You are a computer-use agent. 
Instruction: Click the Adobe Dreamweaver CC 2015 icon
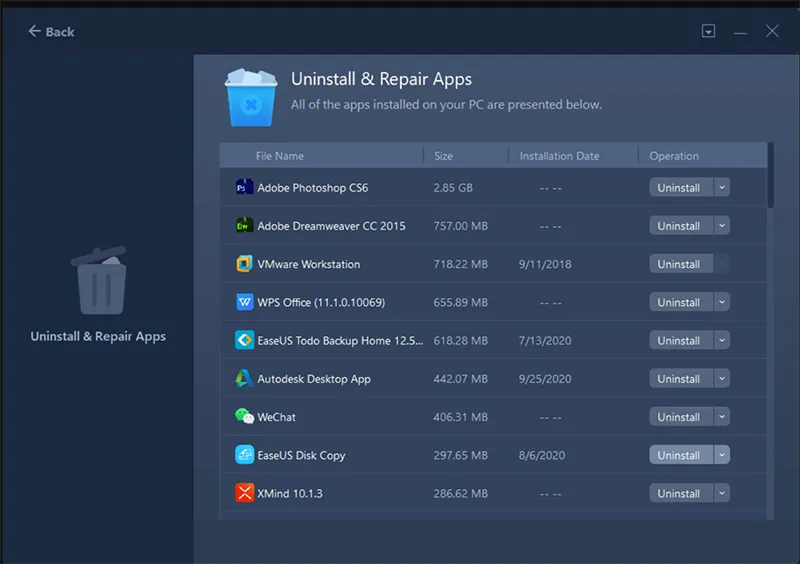point(244,226)
